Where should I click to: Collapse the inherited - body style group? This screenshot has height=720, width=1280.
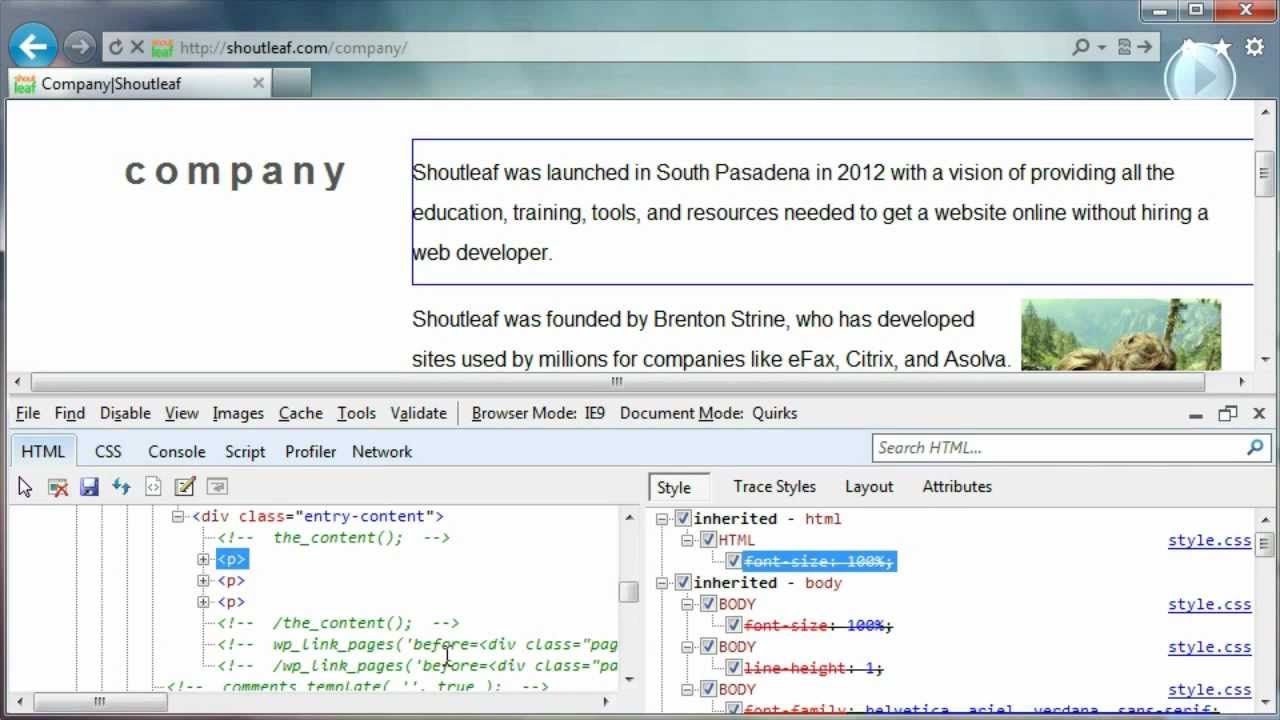click(662, 582)
